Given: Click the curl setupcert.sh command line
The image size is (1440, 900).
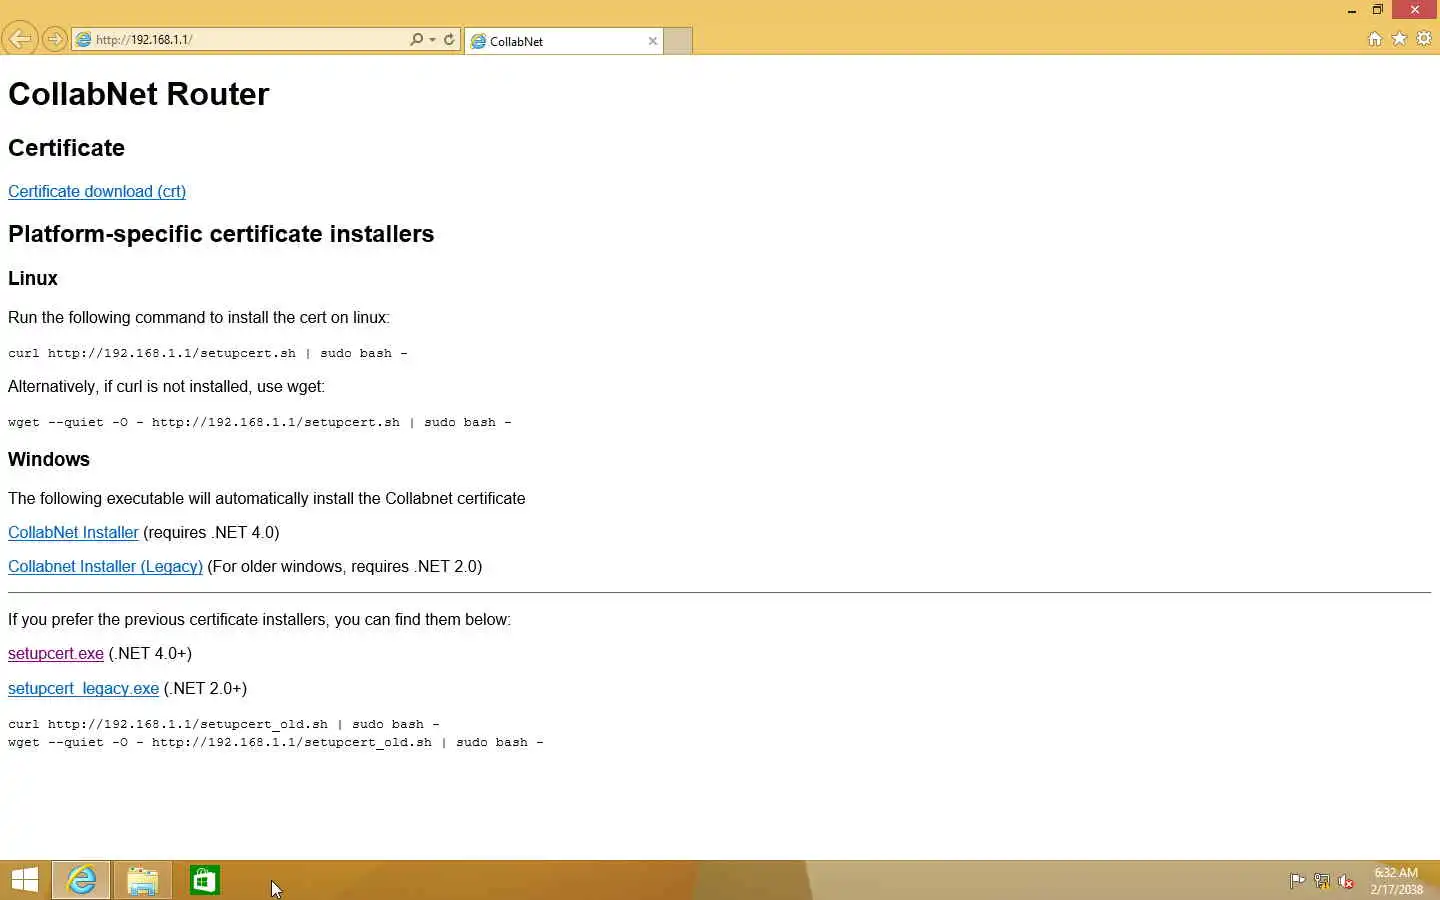Looking at the screenshot, I should coord(208,353).
